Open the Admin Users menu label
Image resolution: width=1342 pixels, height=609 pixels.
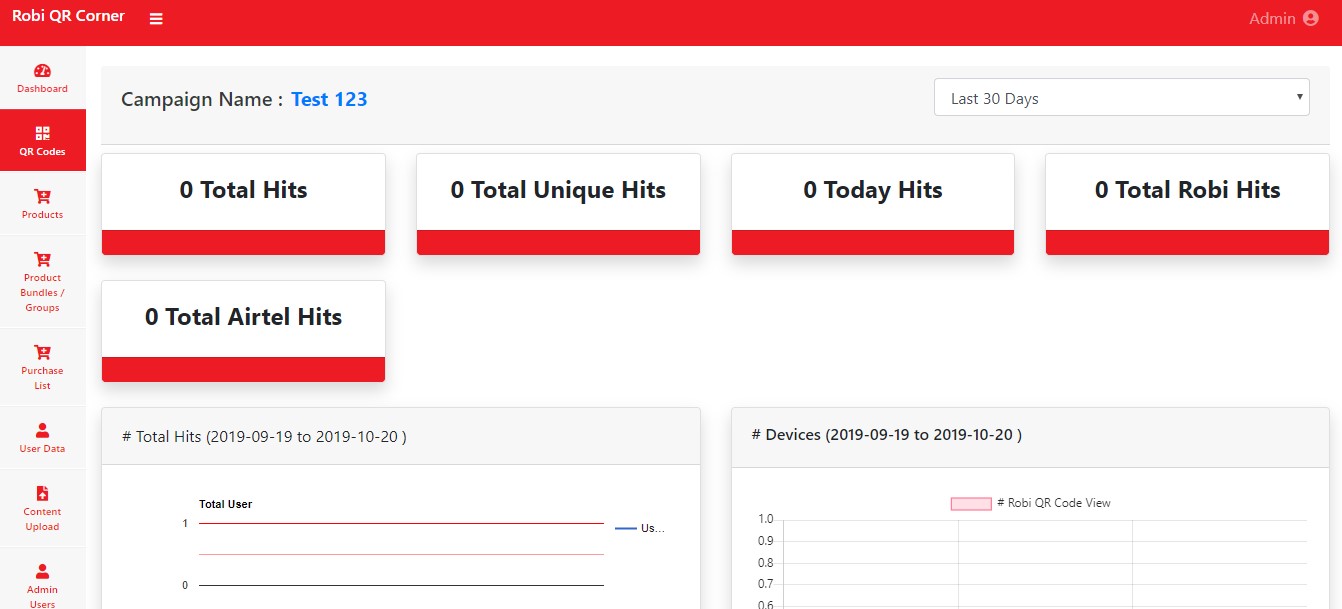click(42, 597)
